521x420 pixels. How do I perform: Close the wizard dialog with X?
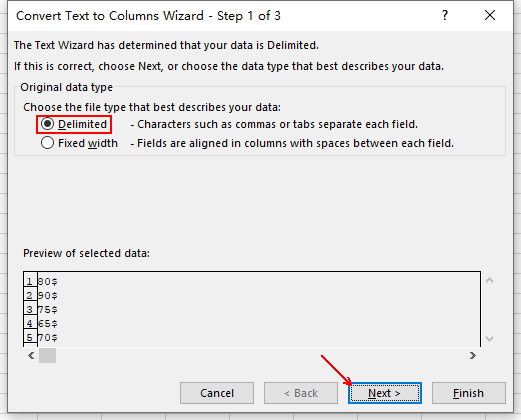click(x=490, y=15)
